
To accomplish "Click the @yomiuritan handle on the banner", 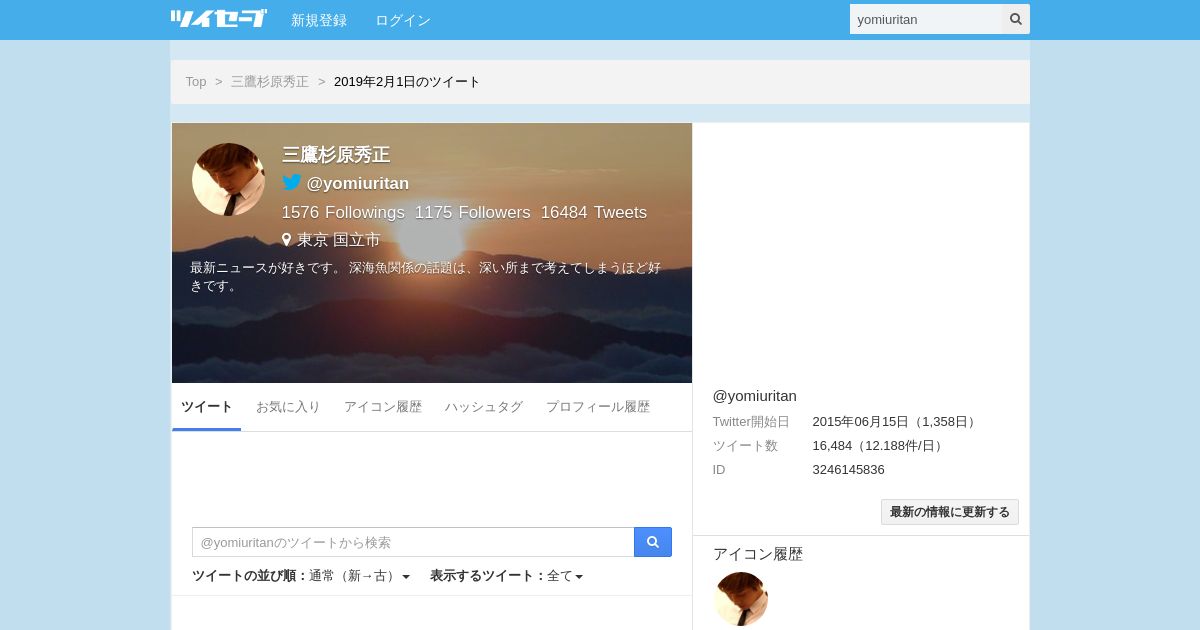I will [358, 183].
